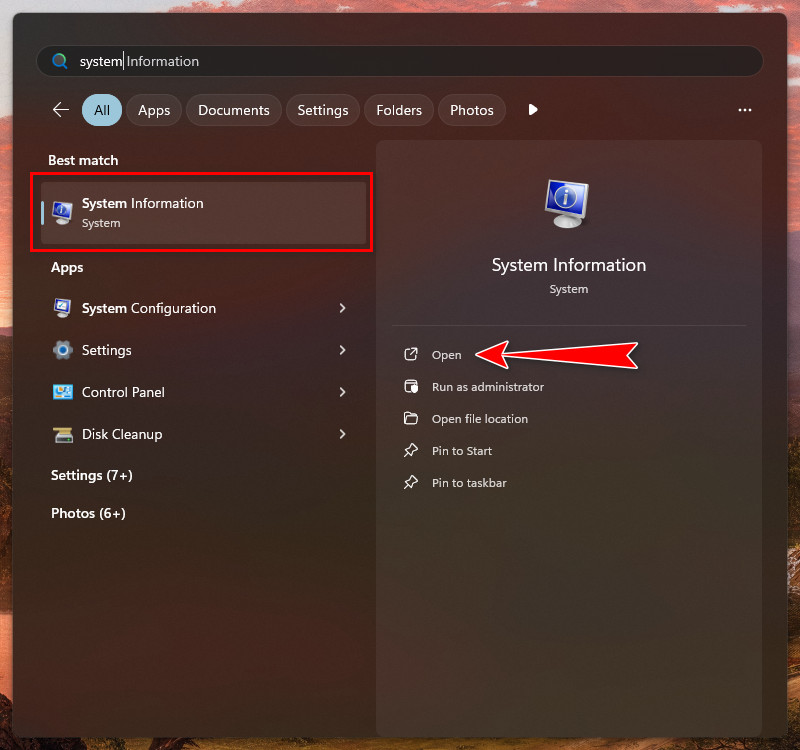Open Settings from the Apps list
The width and height of the screenshot is (800, 750).
tap(107, 350)
